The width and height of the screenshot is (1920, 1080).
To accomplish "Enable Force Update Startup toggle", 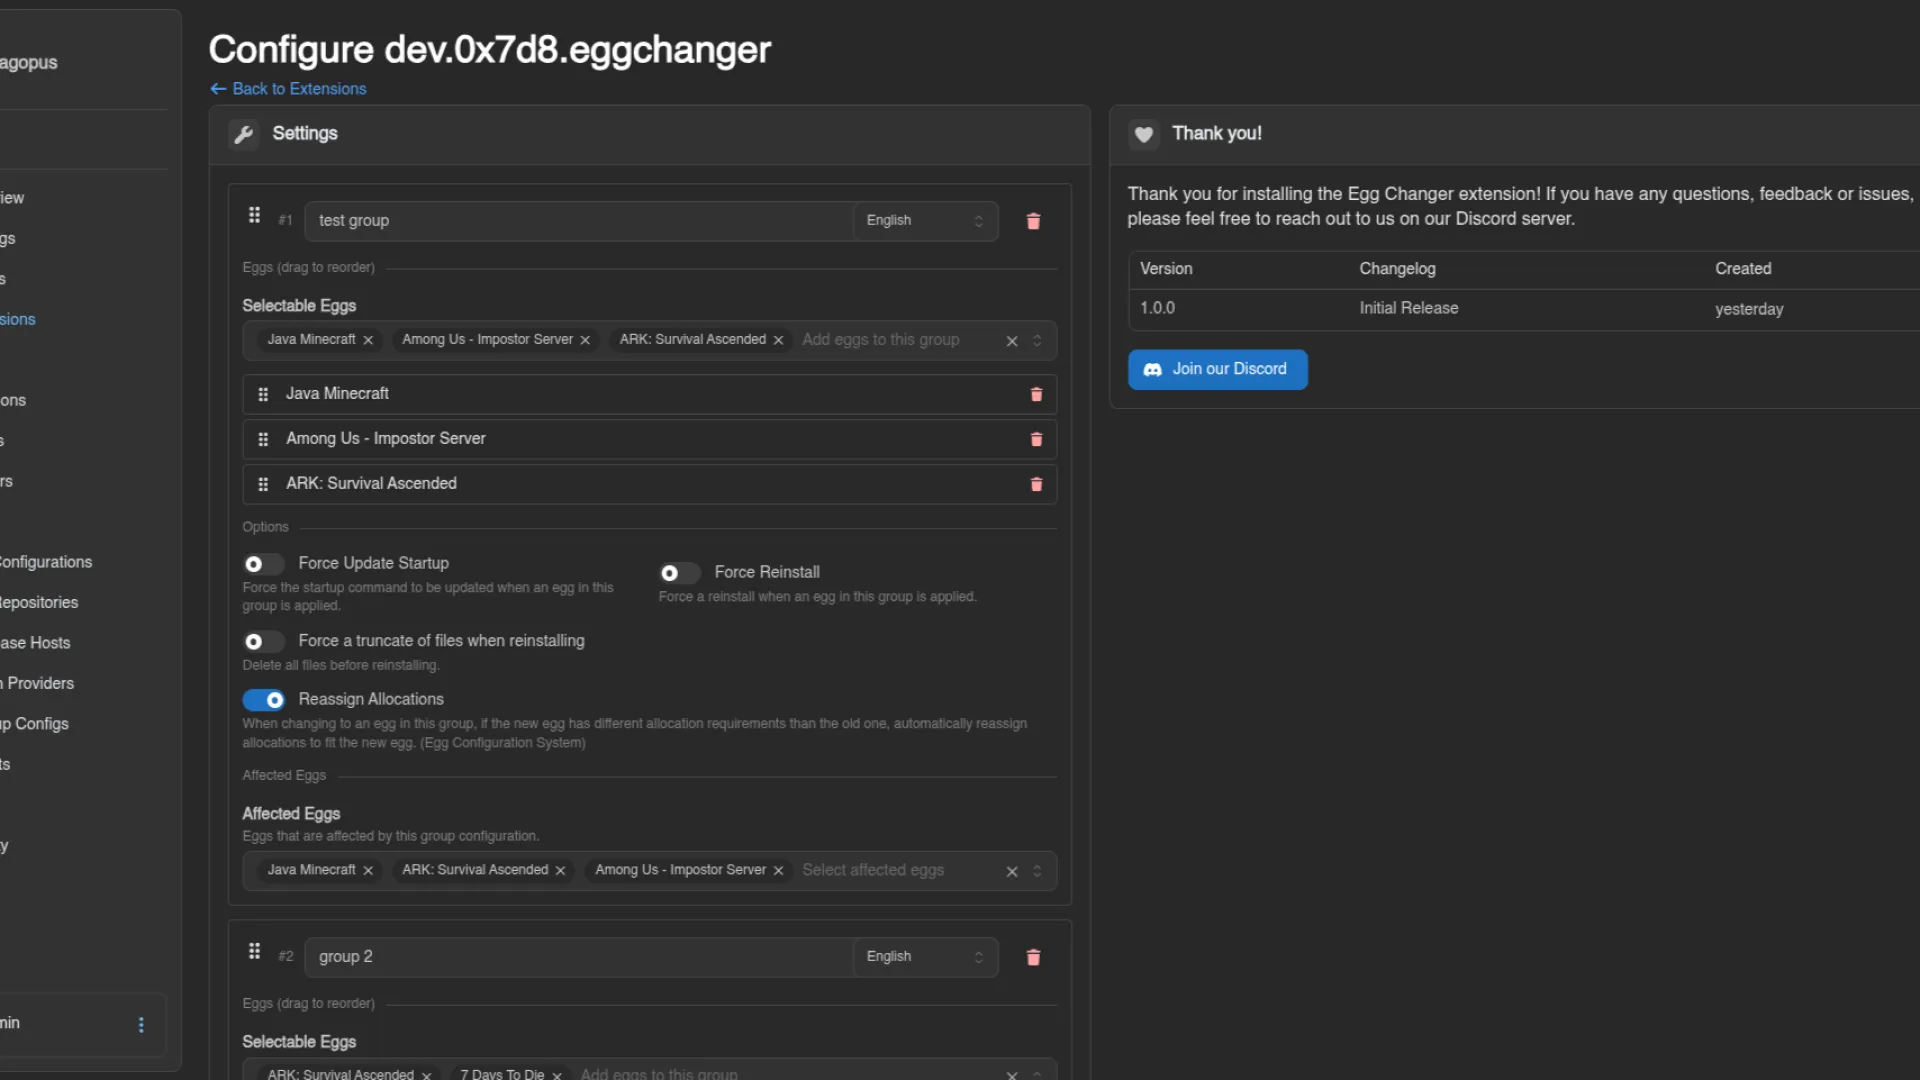I will (263, 564).
